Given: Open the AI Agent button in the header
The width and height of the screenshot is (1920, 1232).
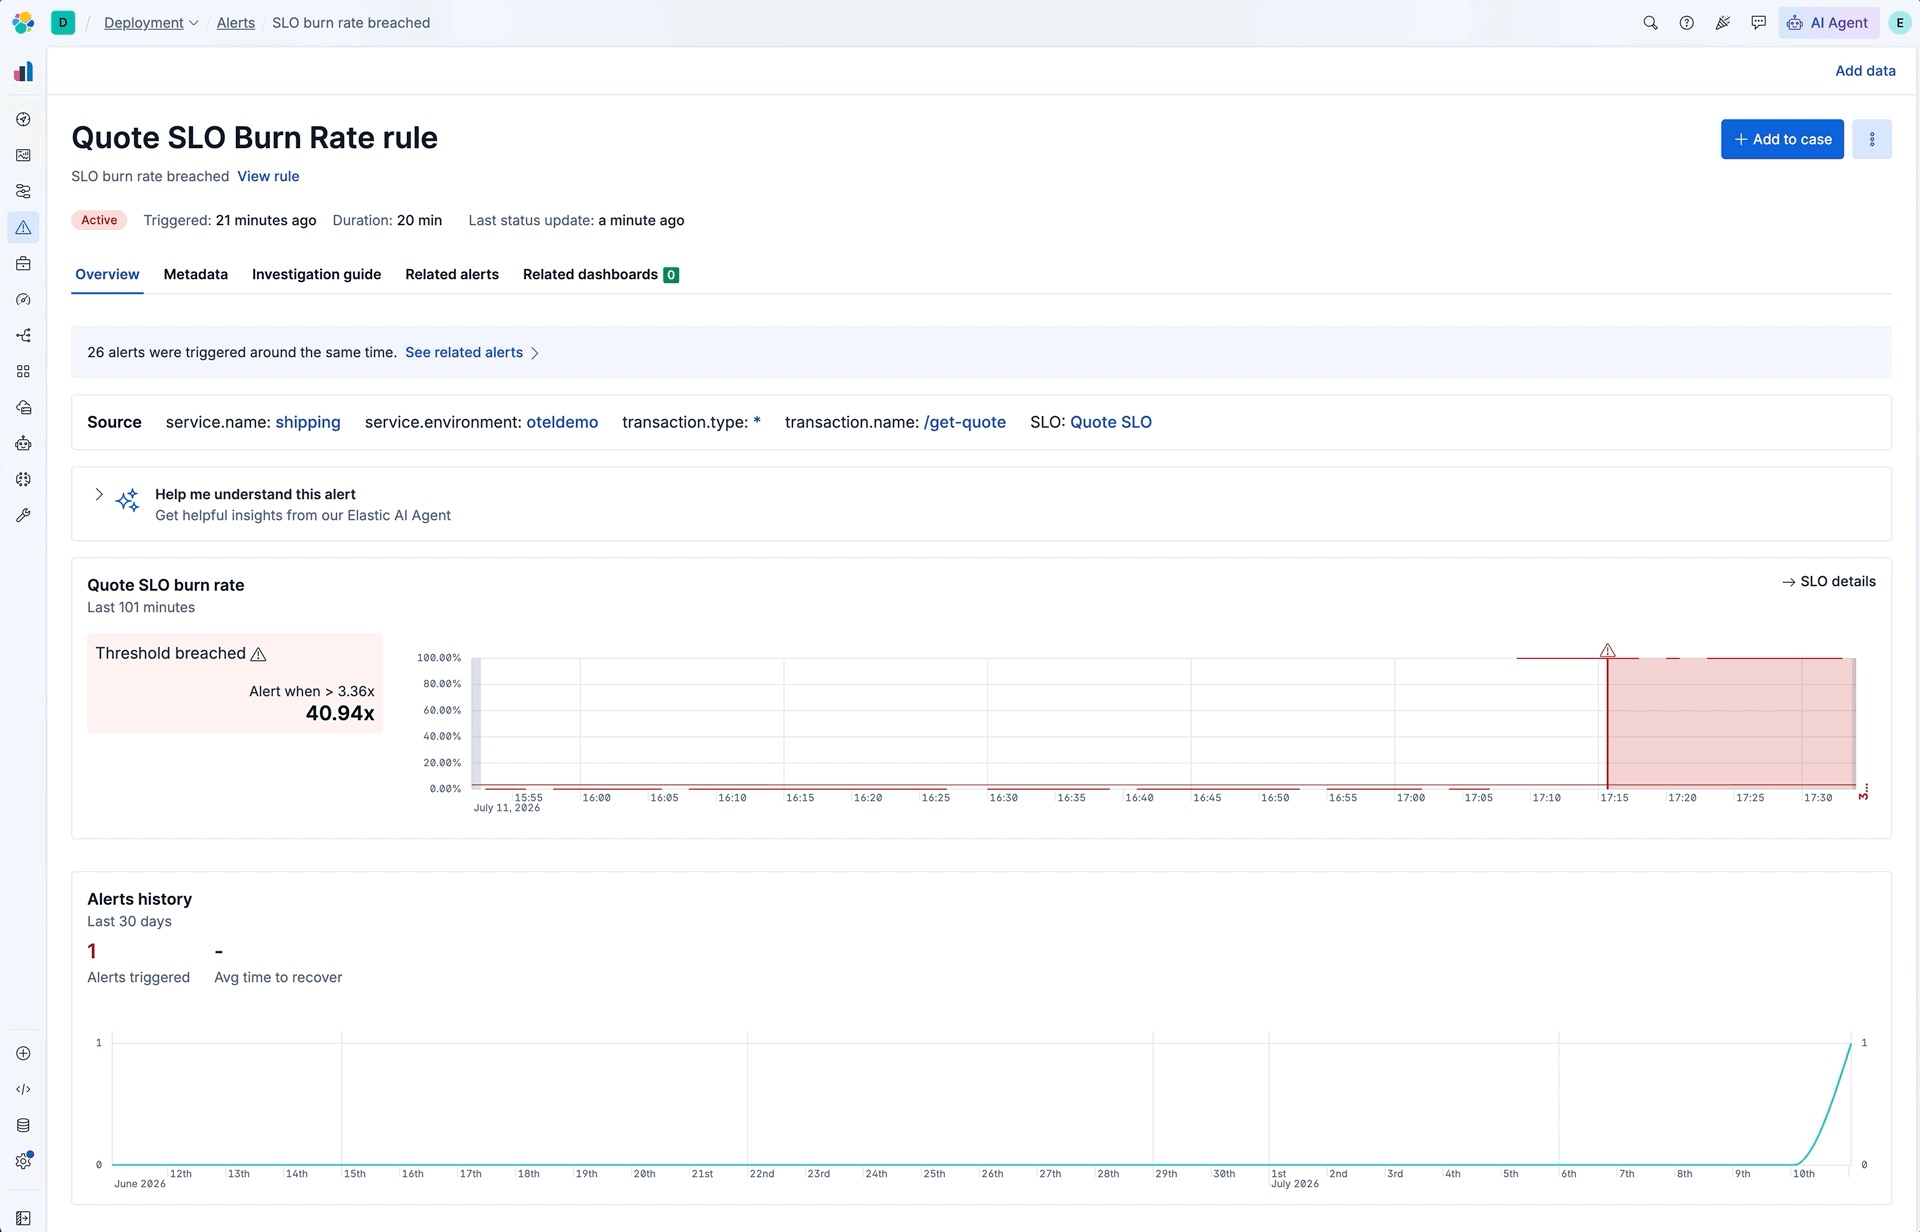Looking at the screenshot, I should tap(1827, 23).
